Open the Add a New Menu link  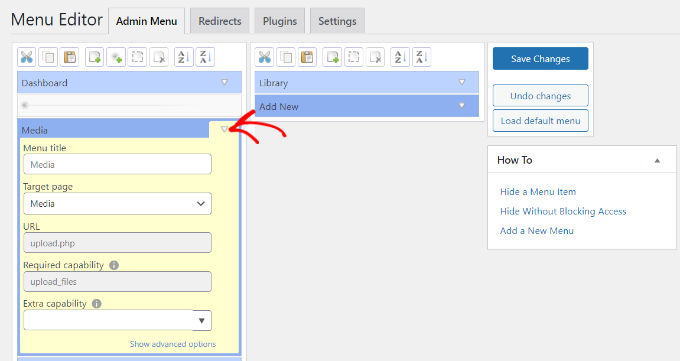click(x=536, y=231)
